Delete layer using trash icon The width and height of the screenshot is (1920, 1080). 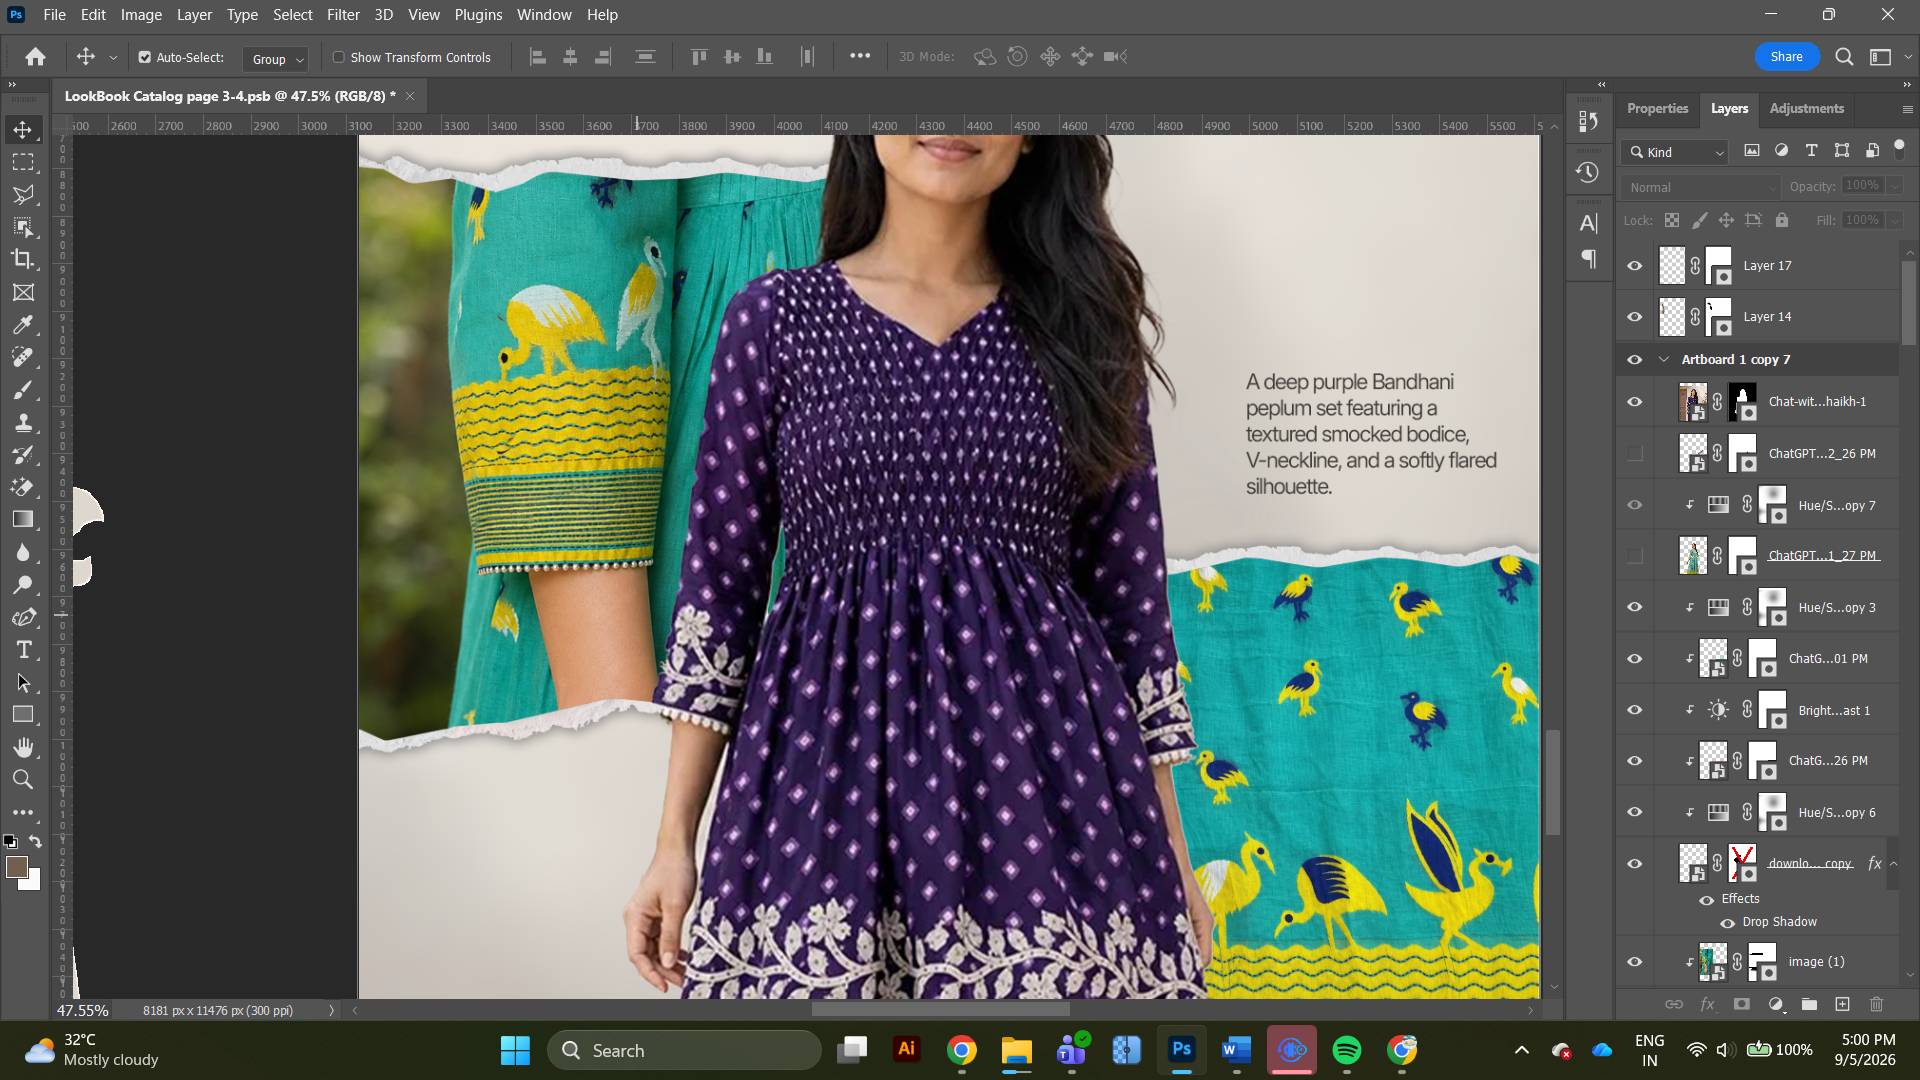(x=1876, y=1004)
